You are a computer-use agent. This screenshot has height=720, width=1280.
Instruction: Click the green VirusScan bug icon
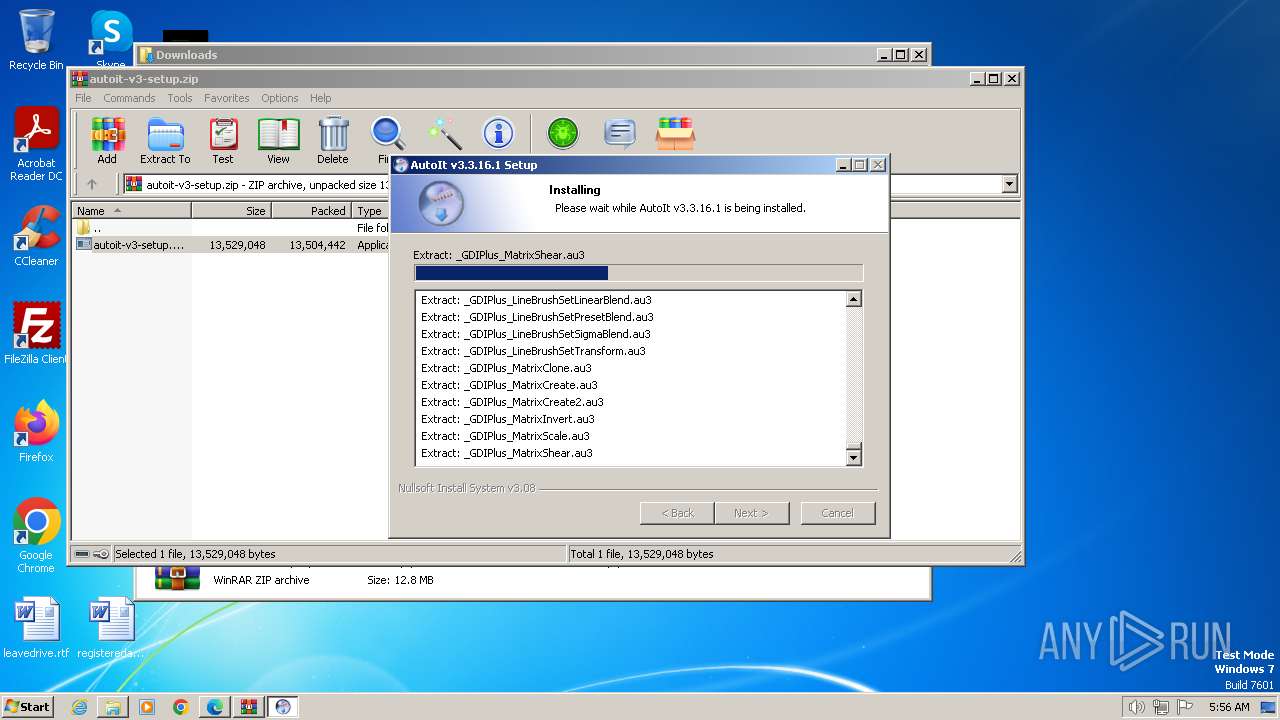(x=563, y=133)
